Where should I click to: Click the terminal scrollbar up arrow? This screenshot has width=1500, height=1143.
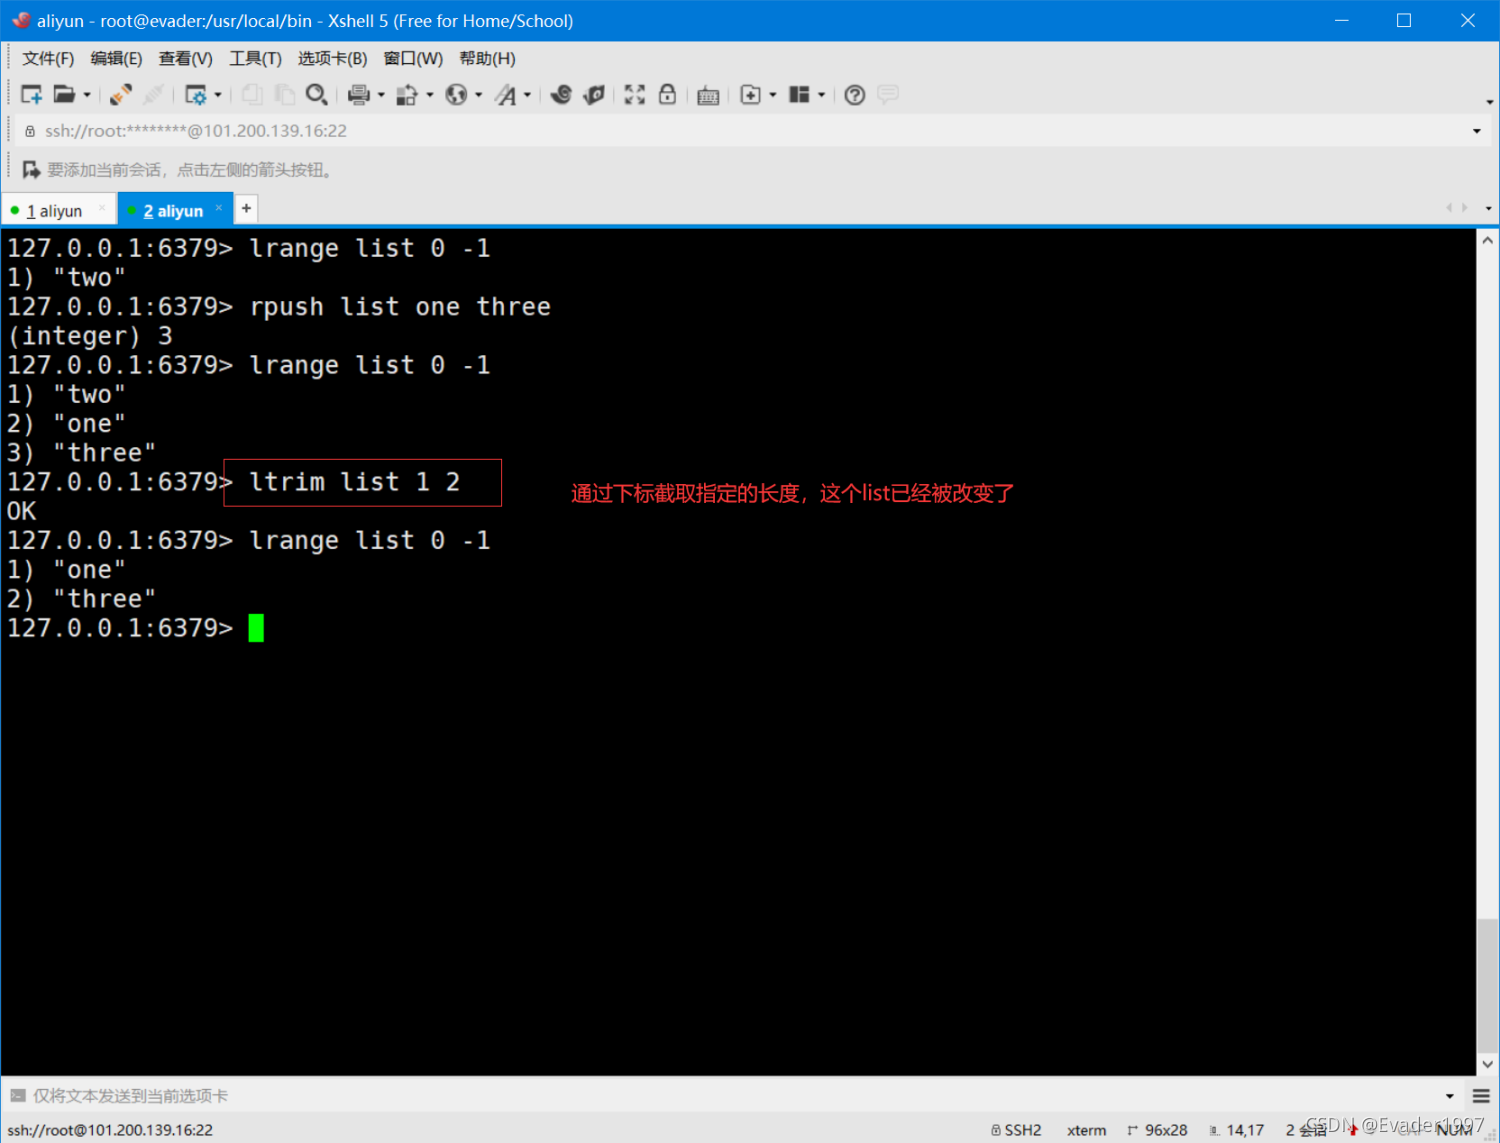point(1488,241)
